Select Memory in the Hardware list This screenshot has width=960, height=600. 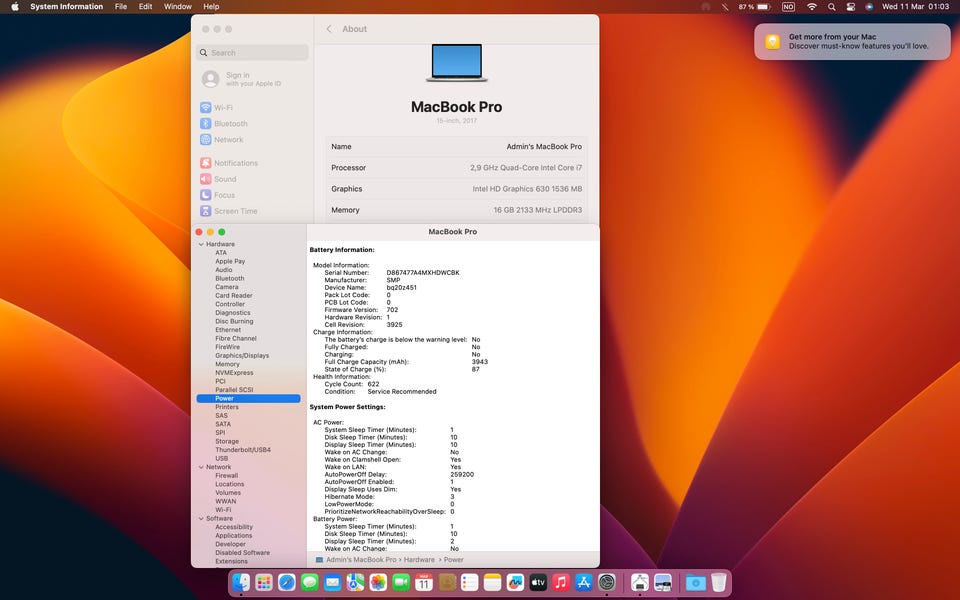click(x=227, y=364)
